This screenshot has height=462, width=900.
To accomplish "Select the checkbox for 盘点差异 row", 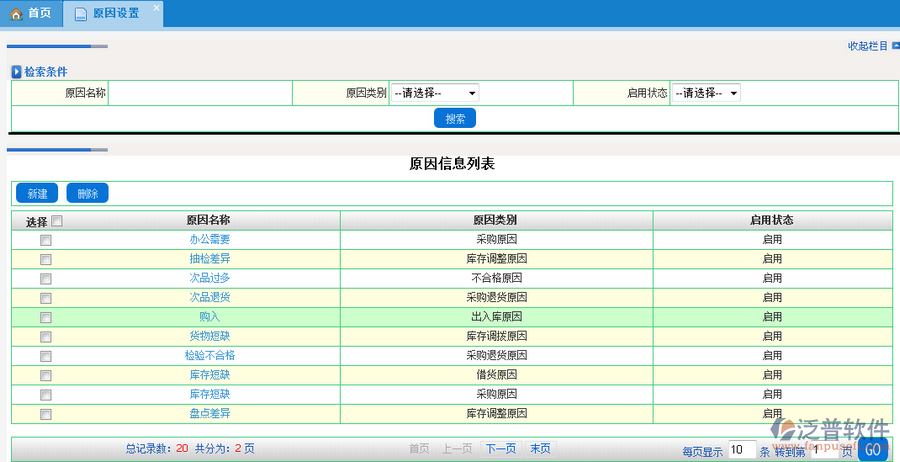I will point(45,414).
